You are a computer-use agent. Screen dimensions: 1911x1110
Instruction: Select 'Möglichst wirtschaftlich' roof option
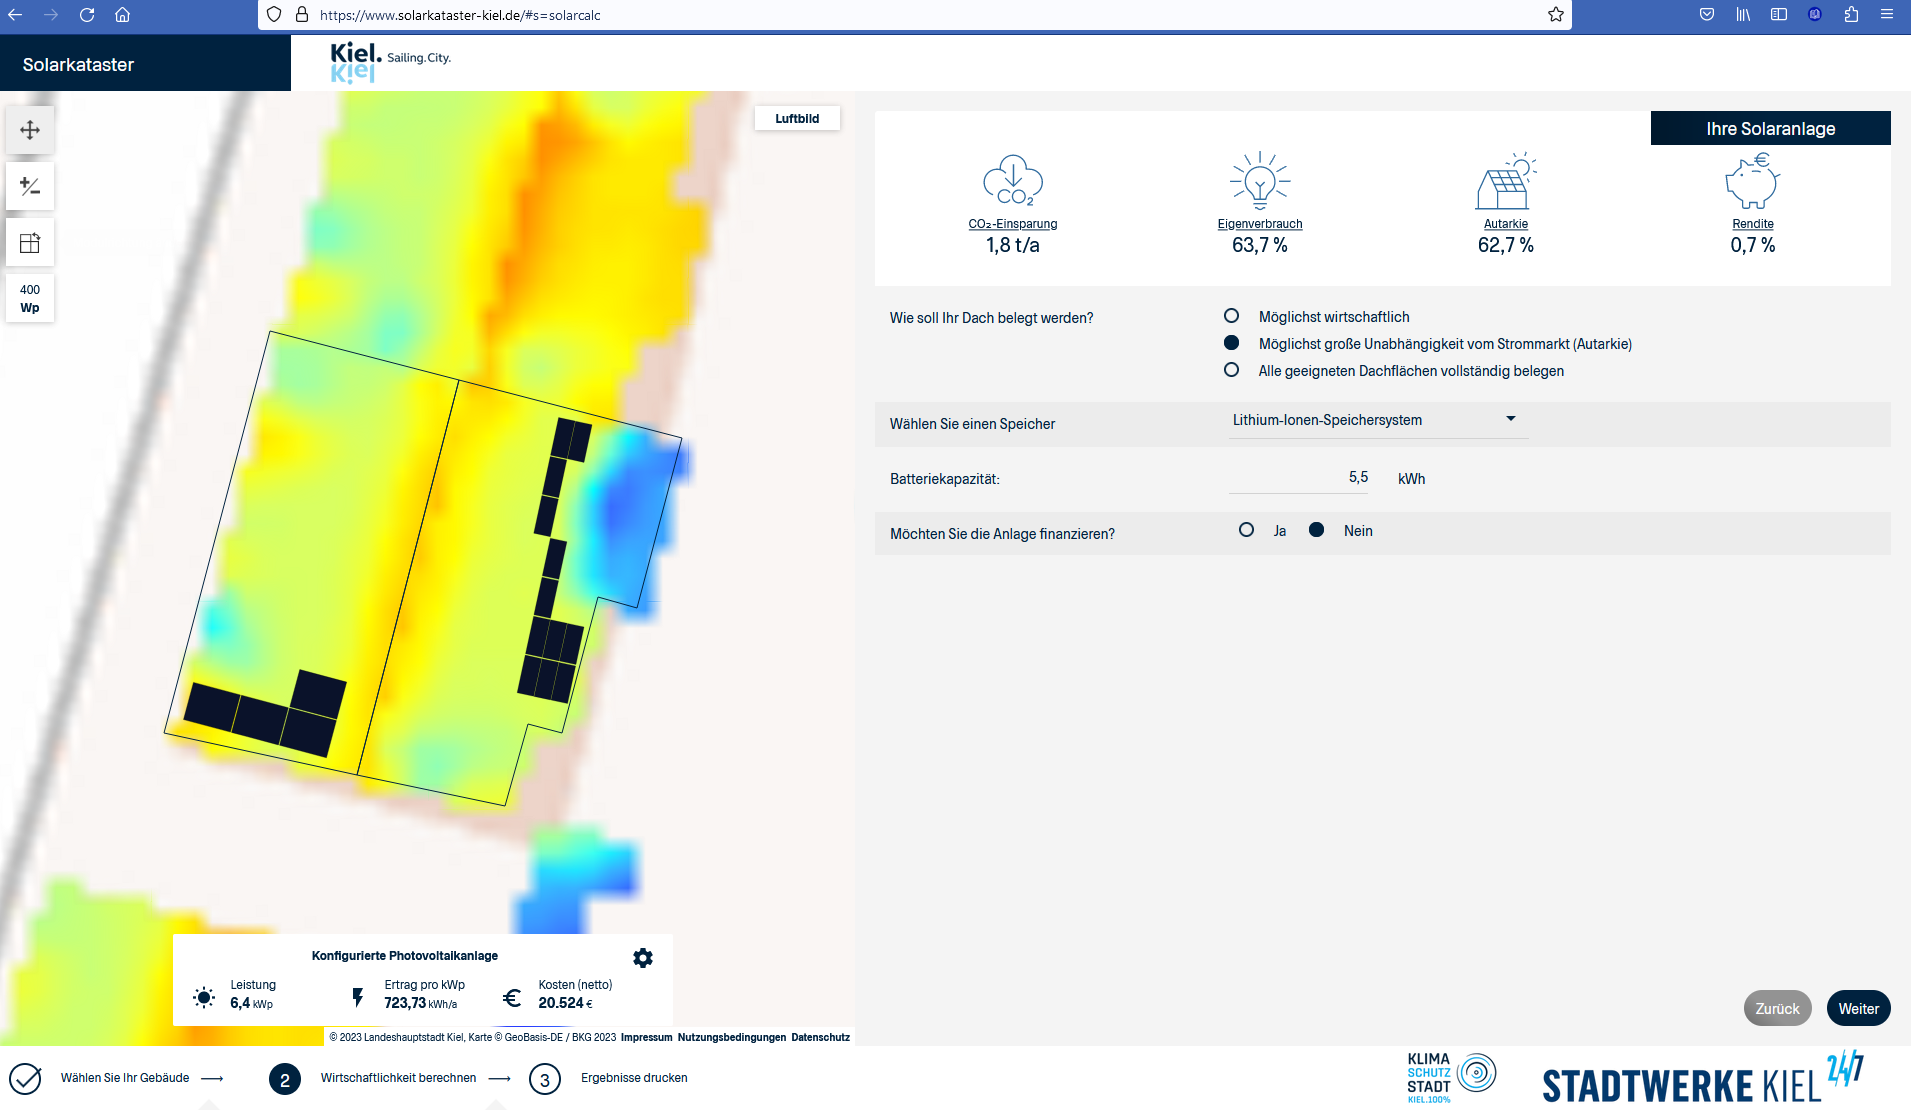tap(1232, 316)
